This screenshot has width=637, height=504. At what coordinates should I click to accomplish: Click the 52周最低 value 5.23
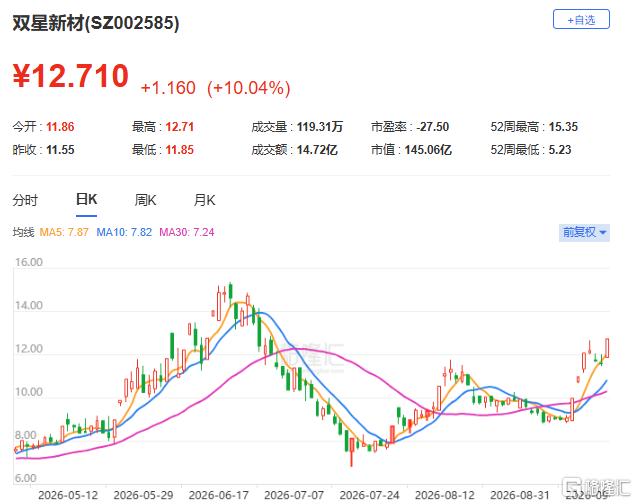pos(560,150)
